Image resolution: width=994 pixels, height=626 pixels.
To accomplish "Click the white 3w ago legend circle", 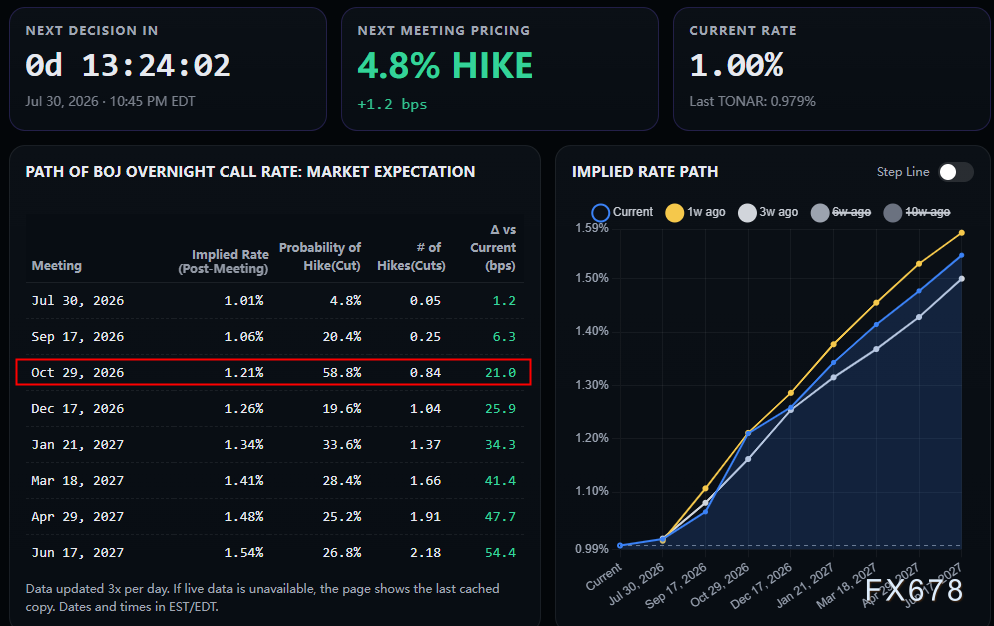I will [x=747, y=212].
